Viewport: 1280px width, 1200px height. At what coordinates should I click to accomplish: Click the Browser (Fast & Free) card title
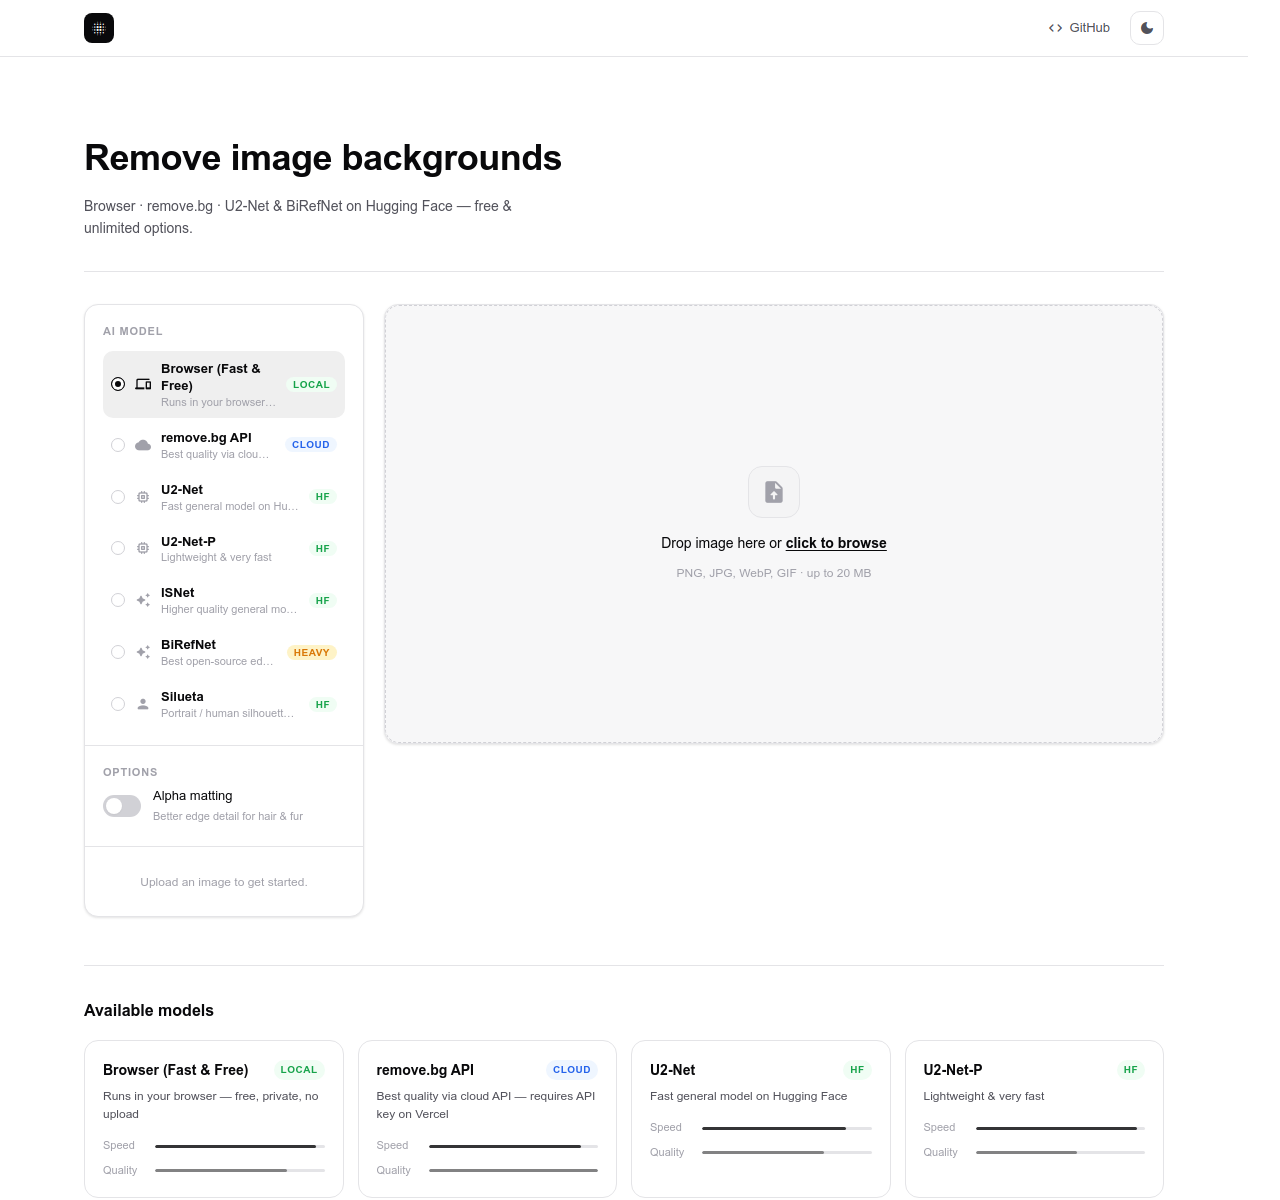[176, 1070]
